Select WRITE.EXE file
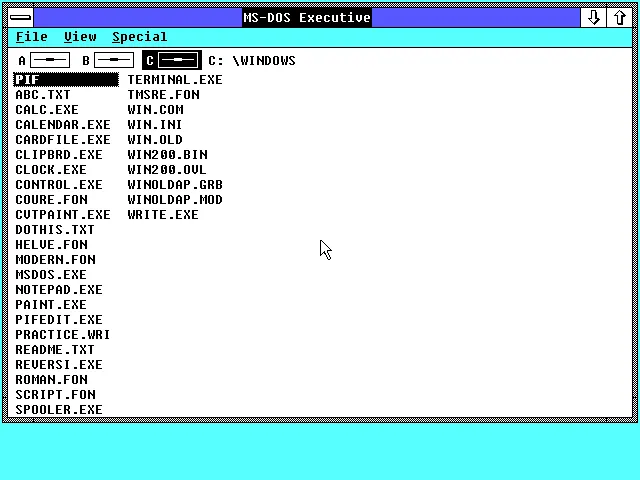 pyautogui.click(x=163, y=215)
